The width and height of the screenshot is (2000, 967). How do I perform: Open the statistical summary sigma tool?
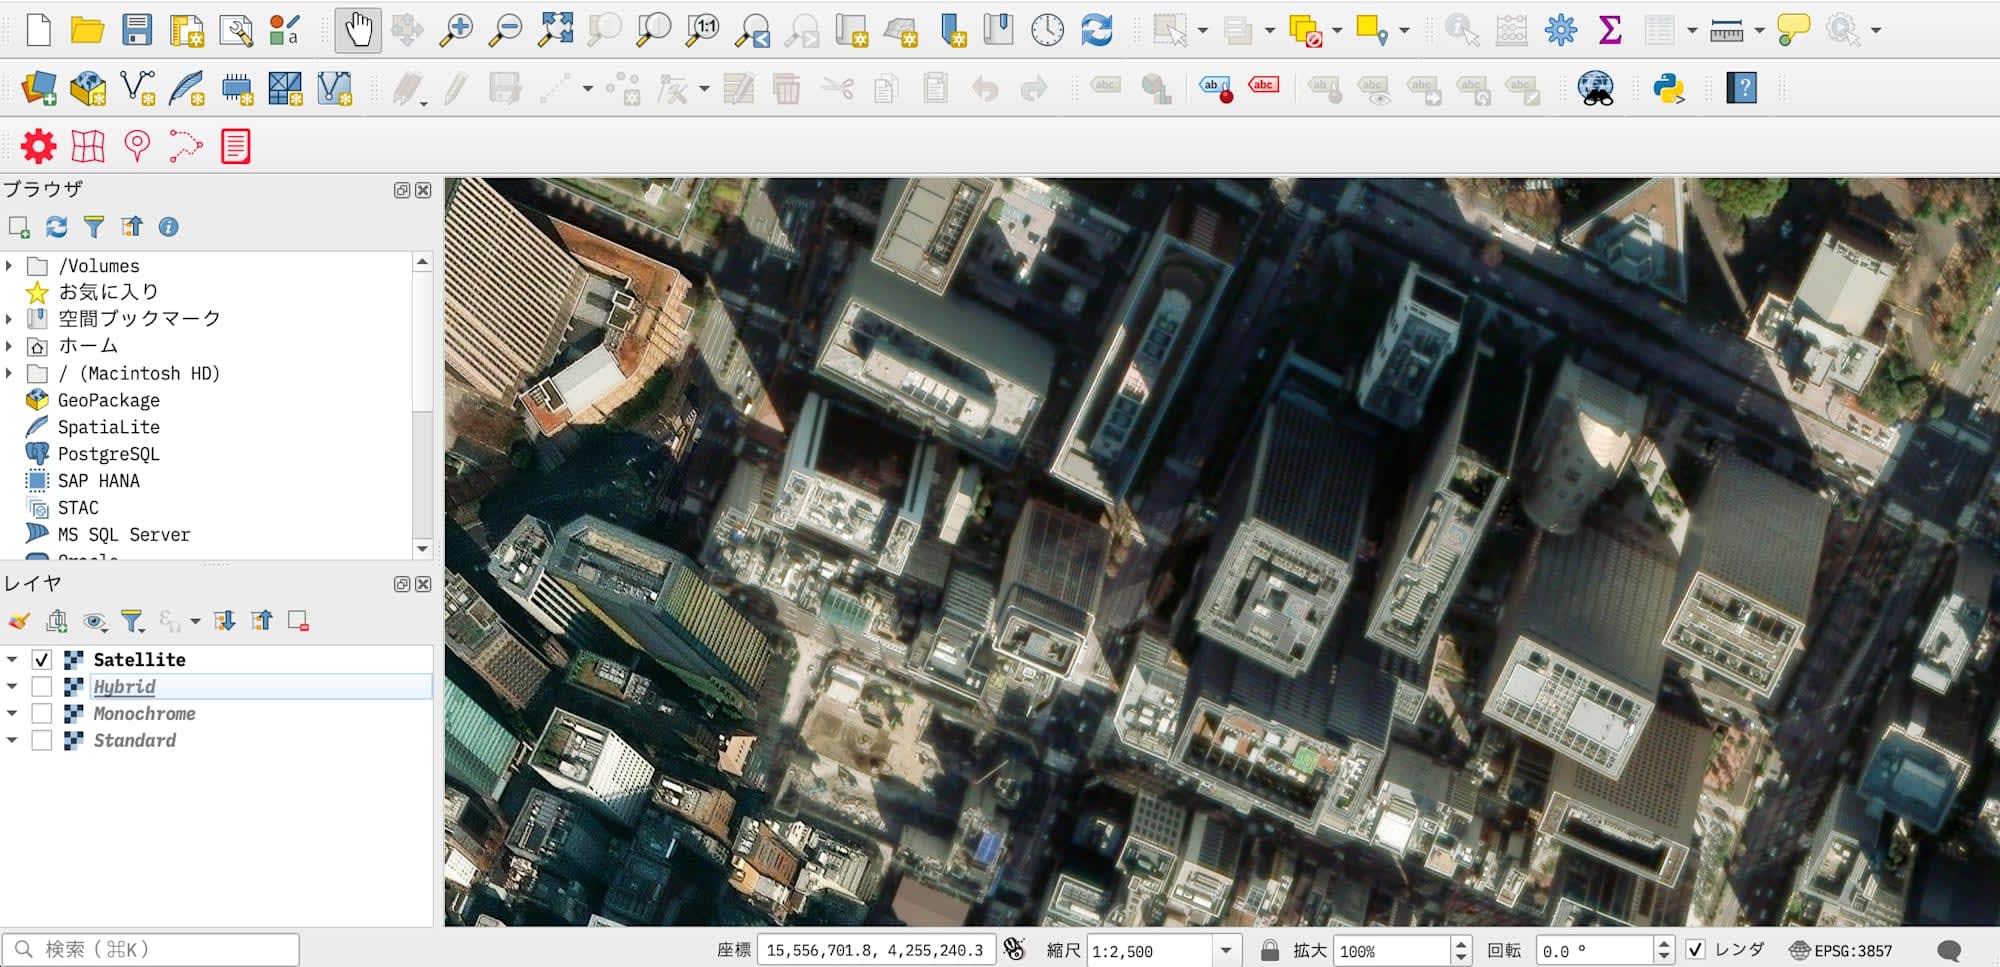[x=1609, y=30]
